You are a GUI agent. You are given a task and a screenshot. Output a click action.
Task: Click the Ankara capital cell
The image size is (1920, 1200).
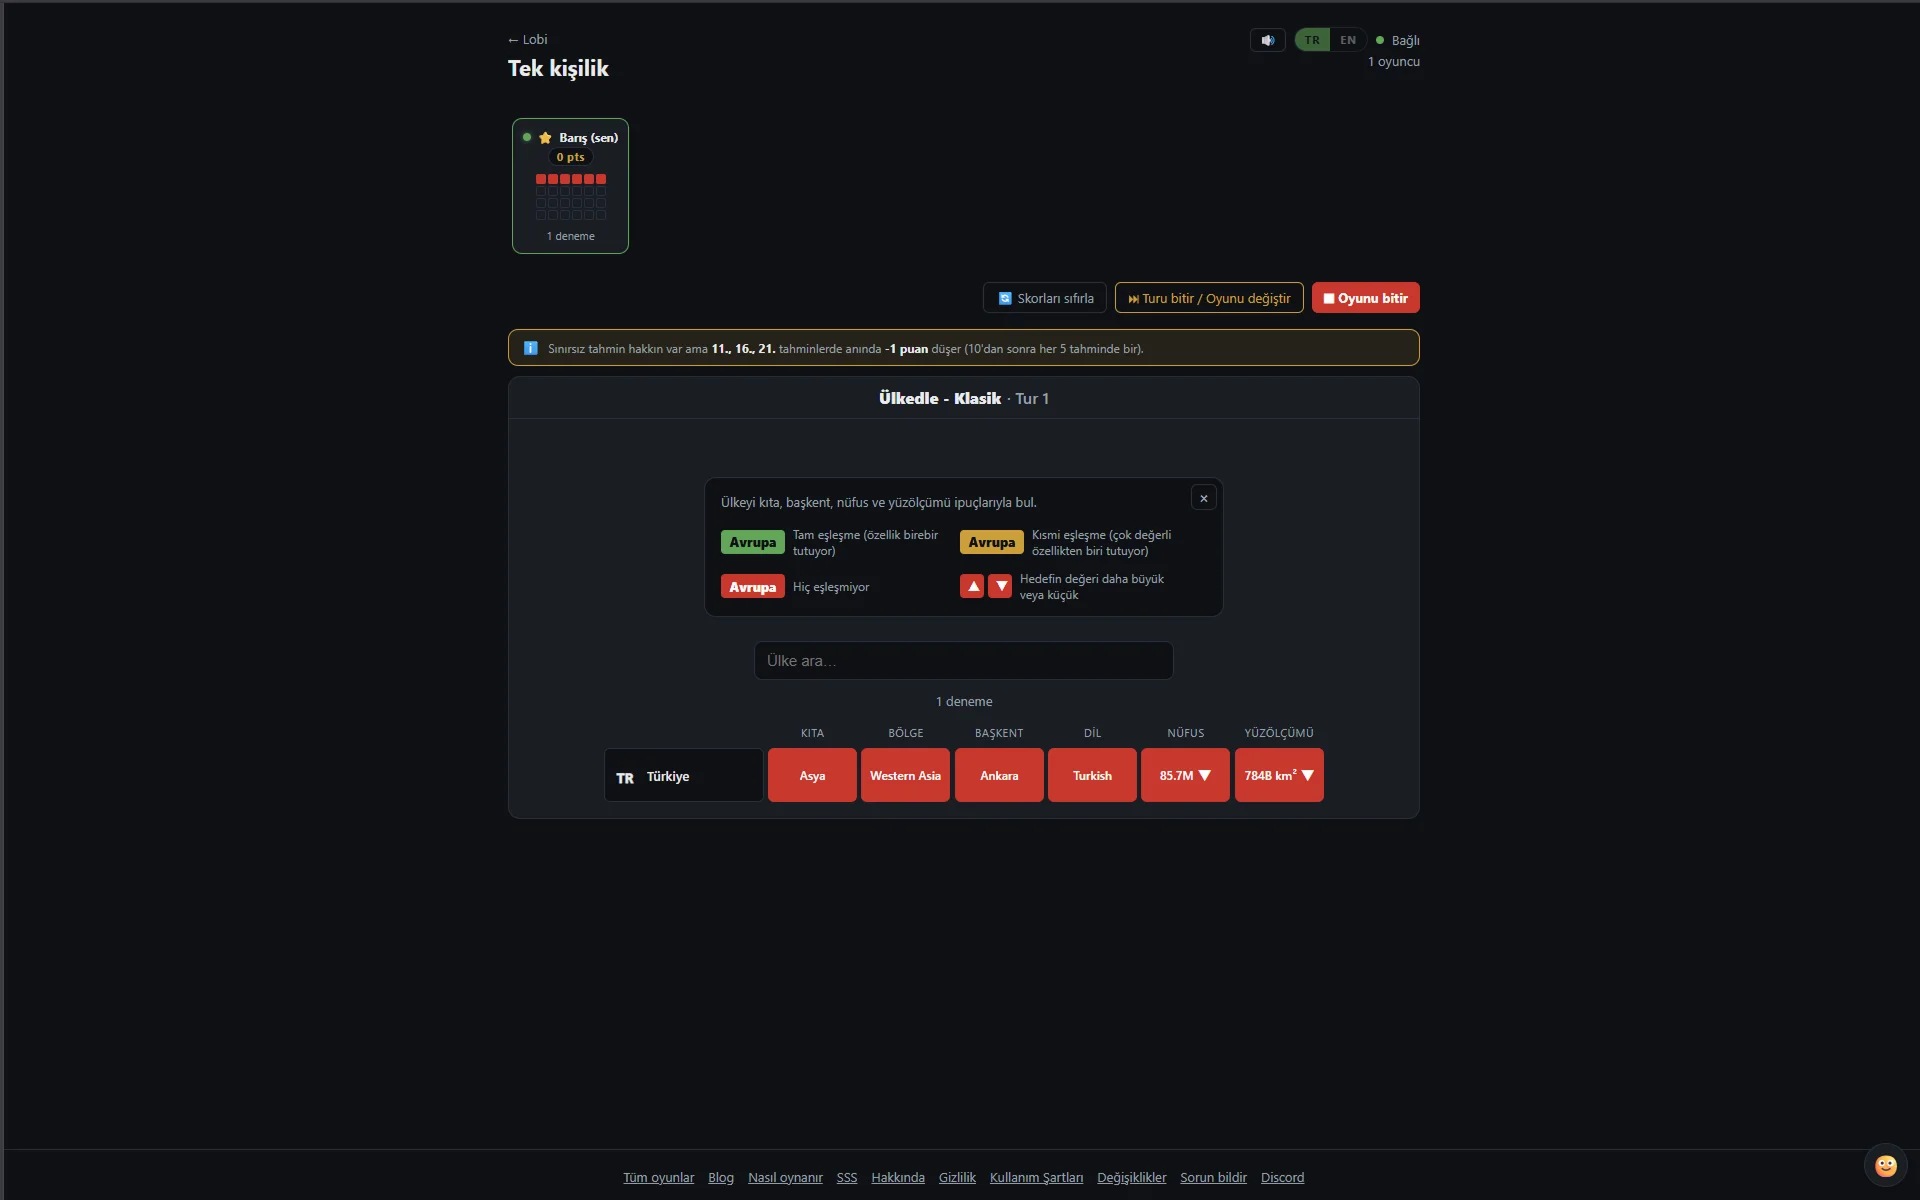click(x=999, y=776)
